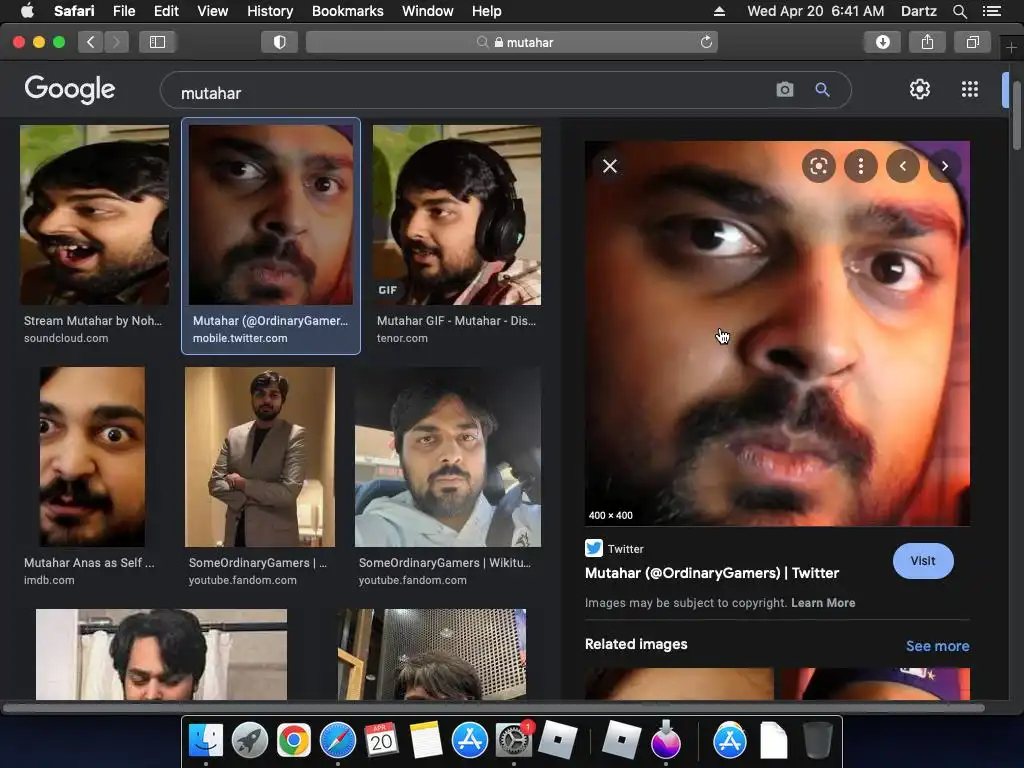Run the search with magnifier icon

822,89
